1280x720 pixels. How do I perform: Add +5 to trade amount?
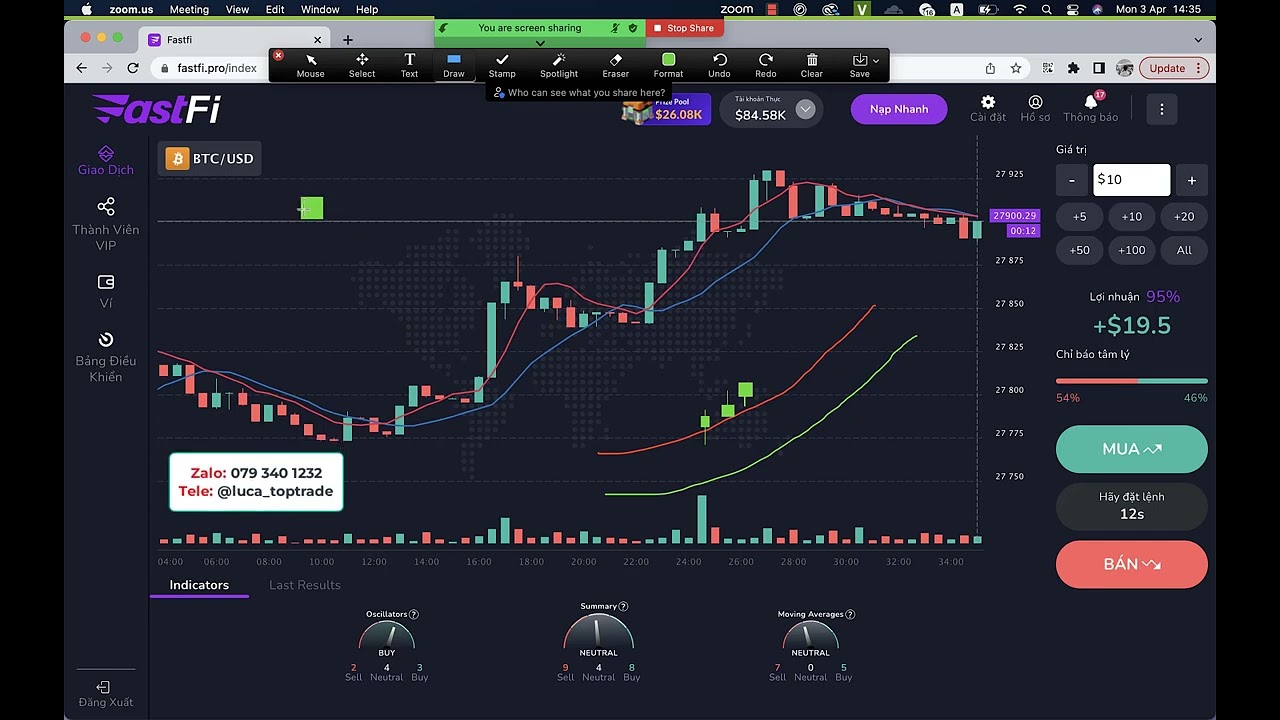(x=1080, y=216)
